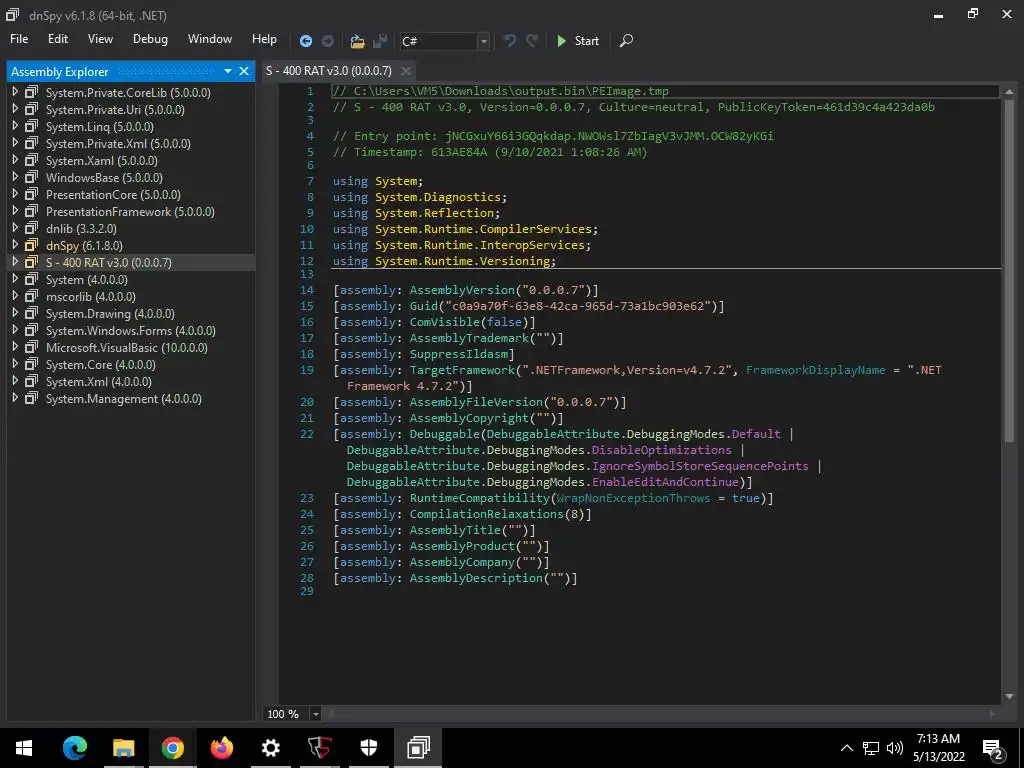
Task: Open the Help menu
Action: pyautogui.click(x=264, y=39)
